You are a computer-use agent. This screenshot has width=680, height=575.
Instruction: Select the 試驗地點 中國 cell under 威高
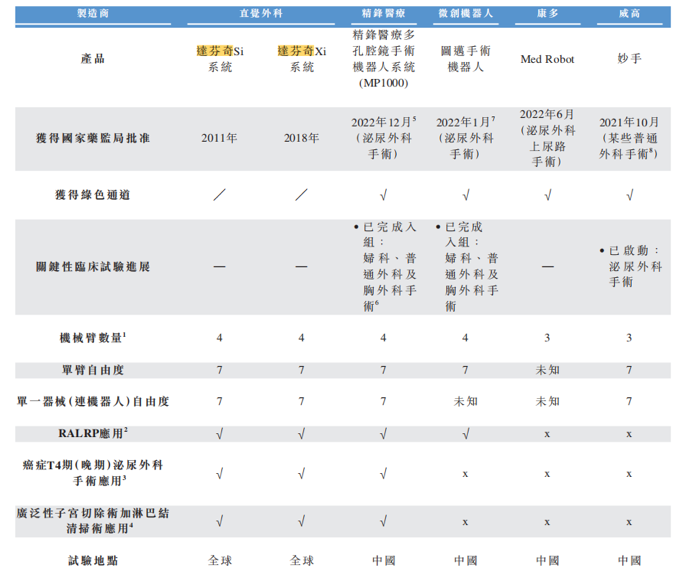(x=629, y=561)
